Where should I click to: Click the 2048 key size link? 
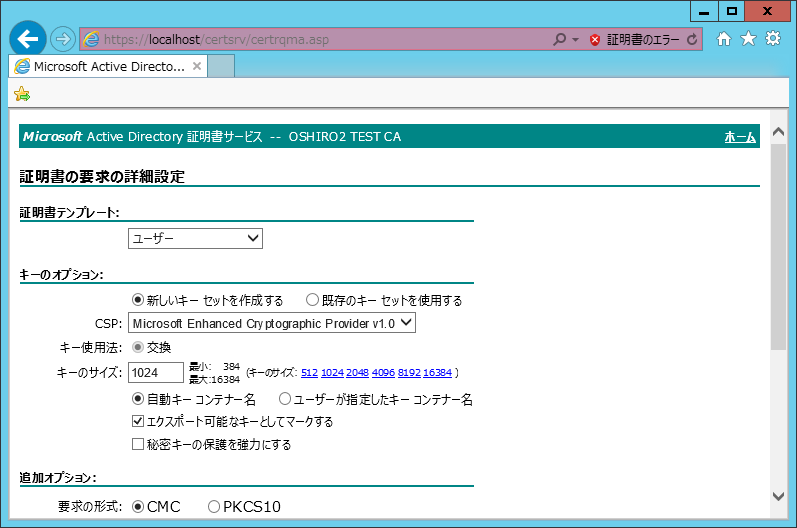point(357,372)
